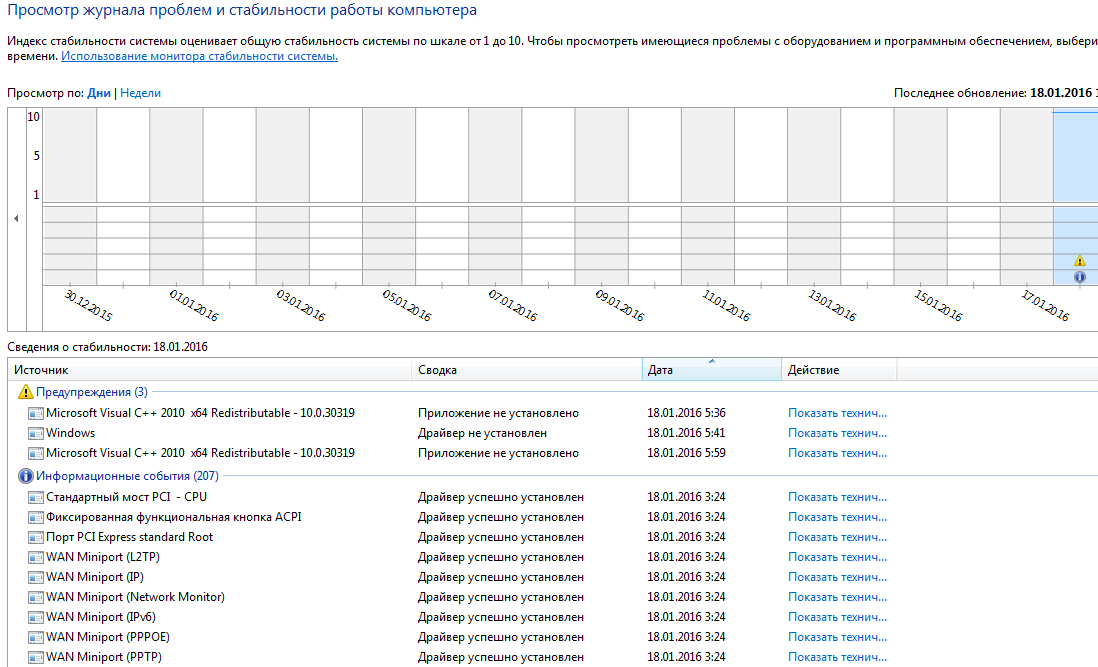Open Использование монитора стабильности системы link

[x=199, y=57]
